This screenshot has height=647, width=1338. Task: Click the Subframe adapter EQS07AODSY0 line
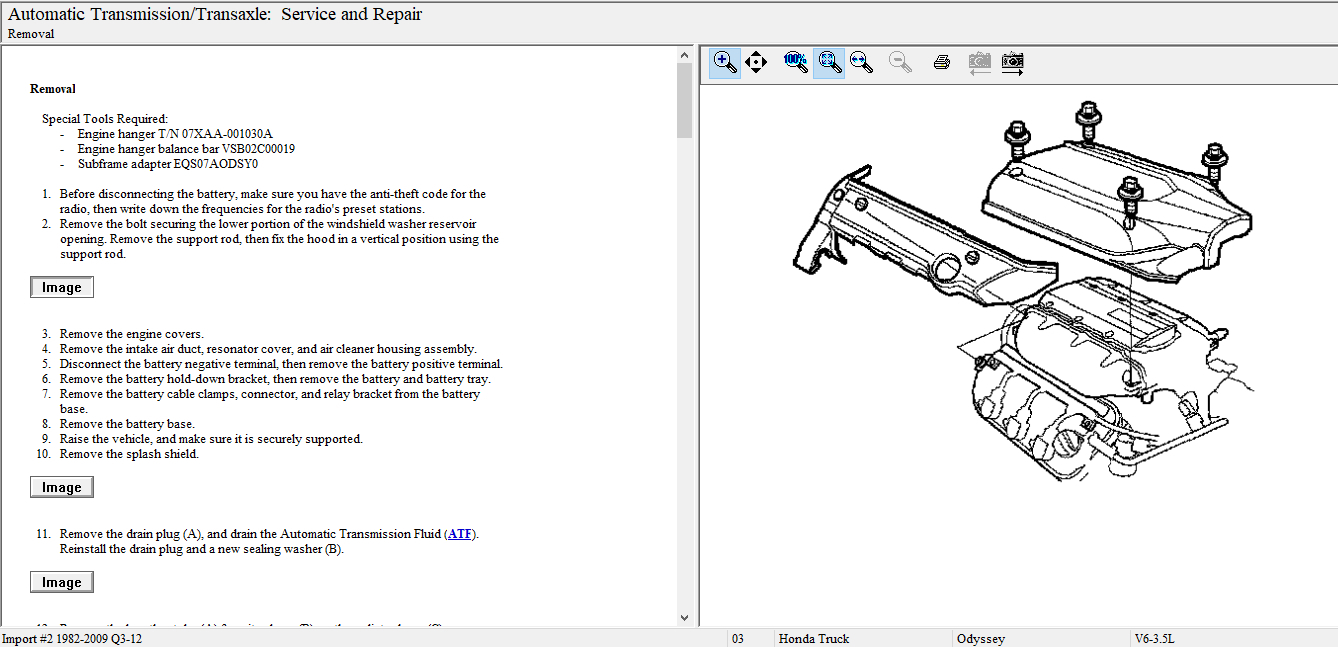click(168, 164)
